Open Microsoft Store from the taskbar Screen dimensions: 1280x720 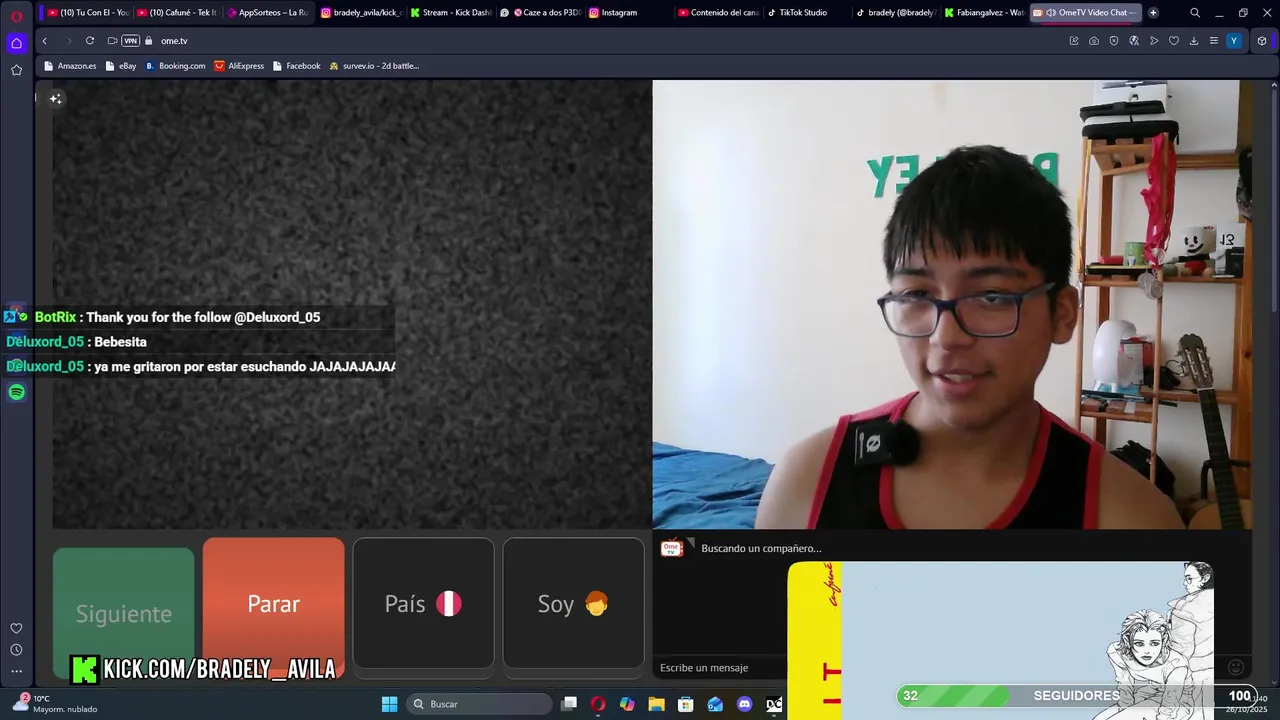tap(686, 704)
